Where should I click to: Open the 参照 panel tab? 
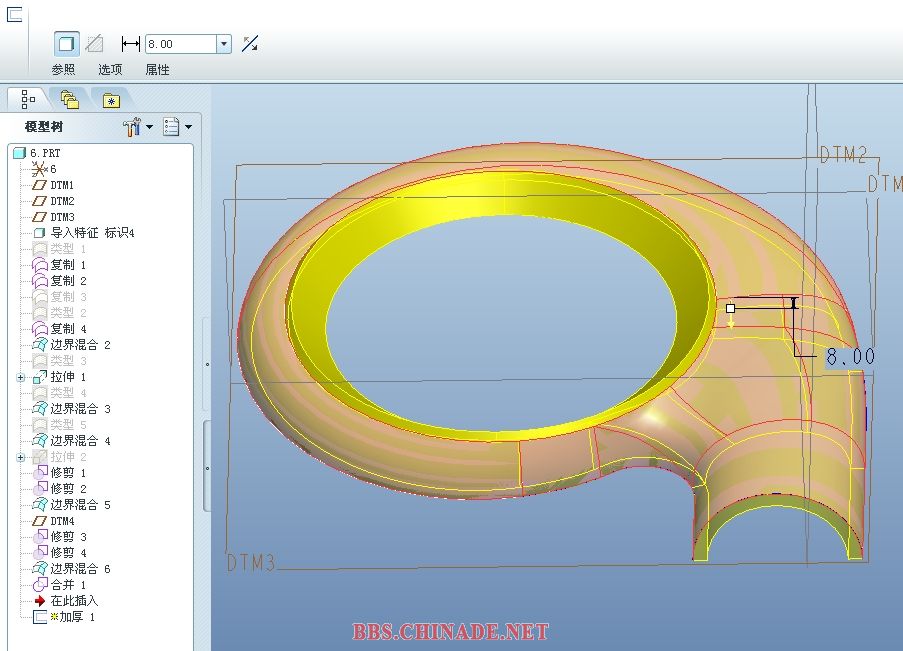tap(64, 70)
